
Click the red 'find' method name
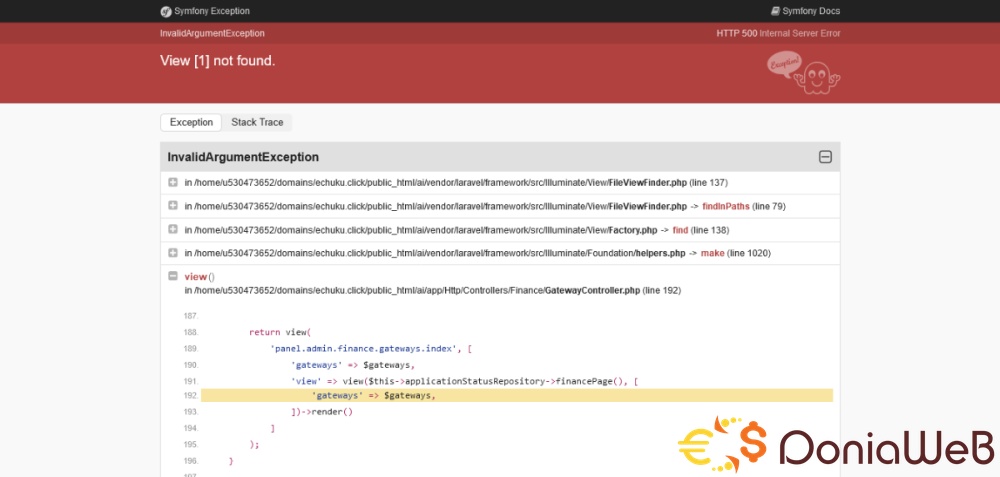coord(680,230)
